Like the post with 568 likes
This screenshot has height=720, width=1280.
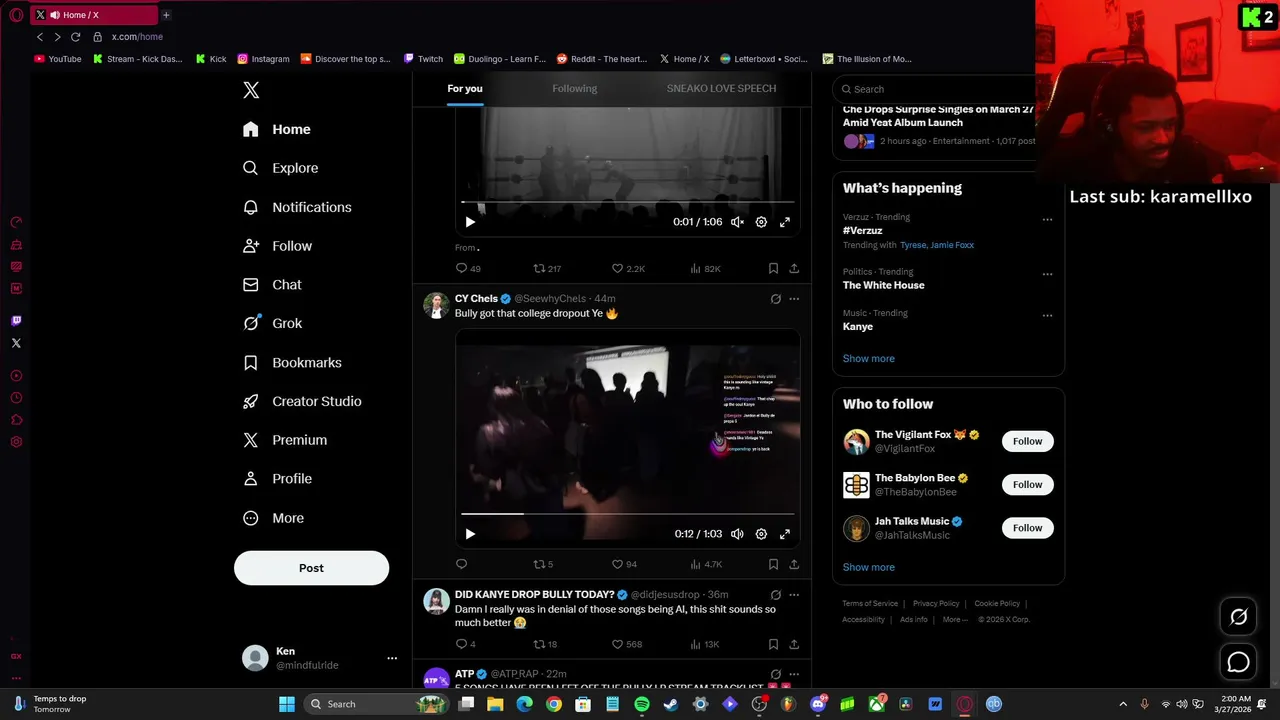tap(627, 644)
